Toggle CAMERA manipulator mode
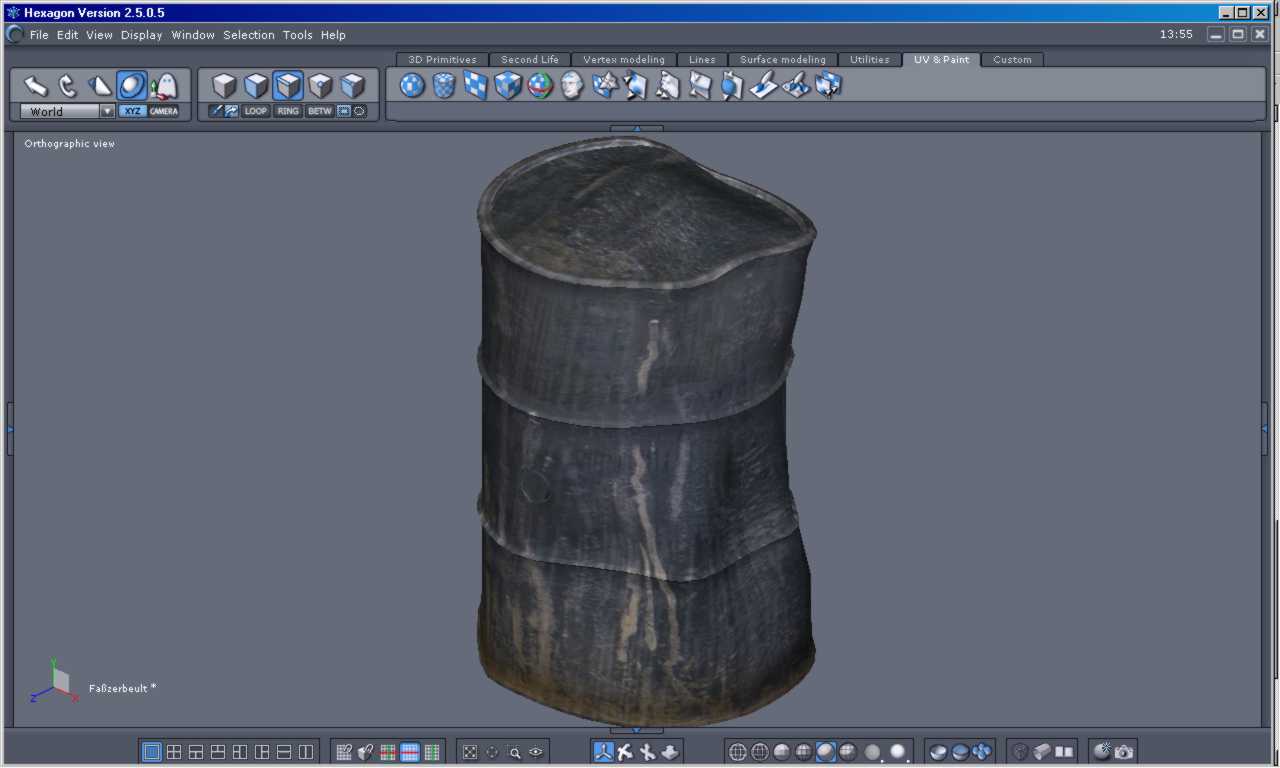 [x=163, y=111]
